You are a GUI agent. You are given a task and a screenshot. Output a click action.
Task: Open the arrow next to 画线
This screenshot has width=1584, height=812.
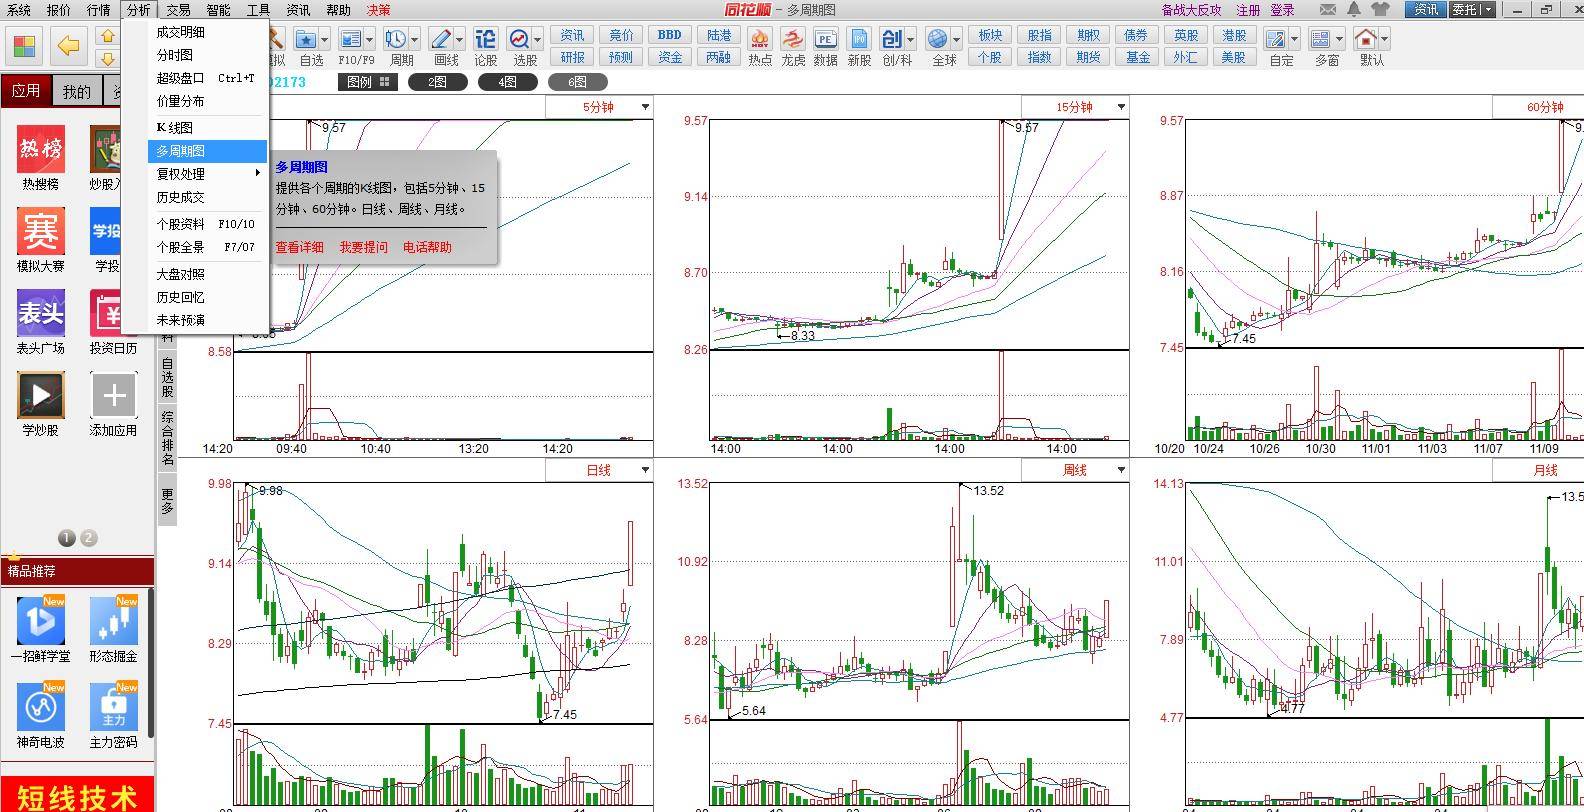pyautogui.click(x=459, y=41)
